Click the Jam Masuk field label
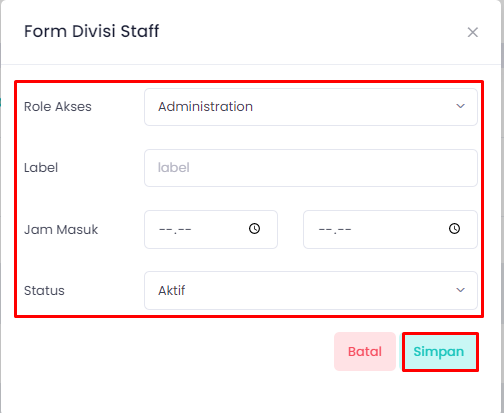The height and width of the screenshot is (413, 504). point(61,230)
